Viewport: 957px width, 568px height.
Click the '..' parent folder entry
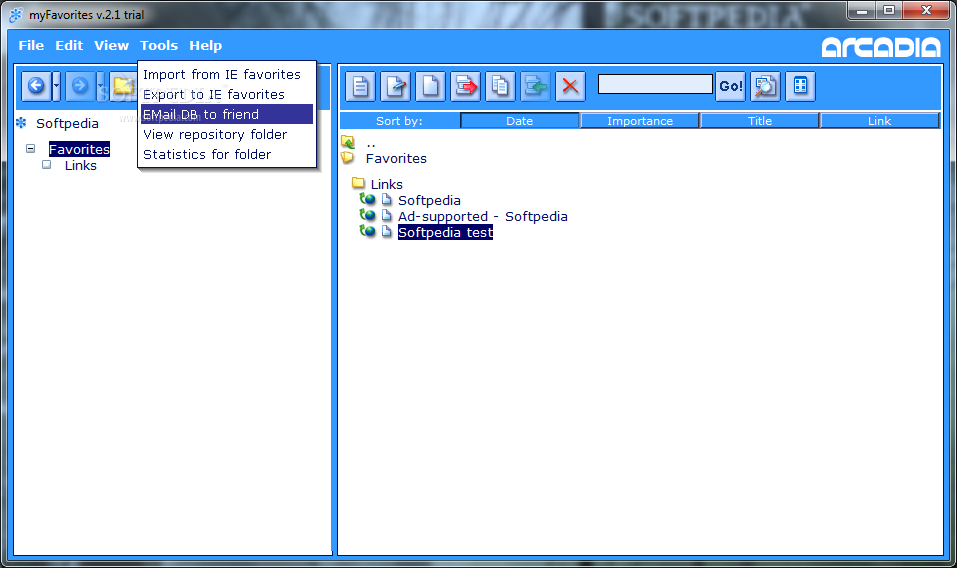pyautogui.click(x=371, y=143)
